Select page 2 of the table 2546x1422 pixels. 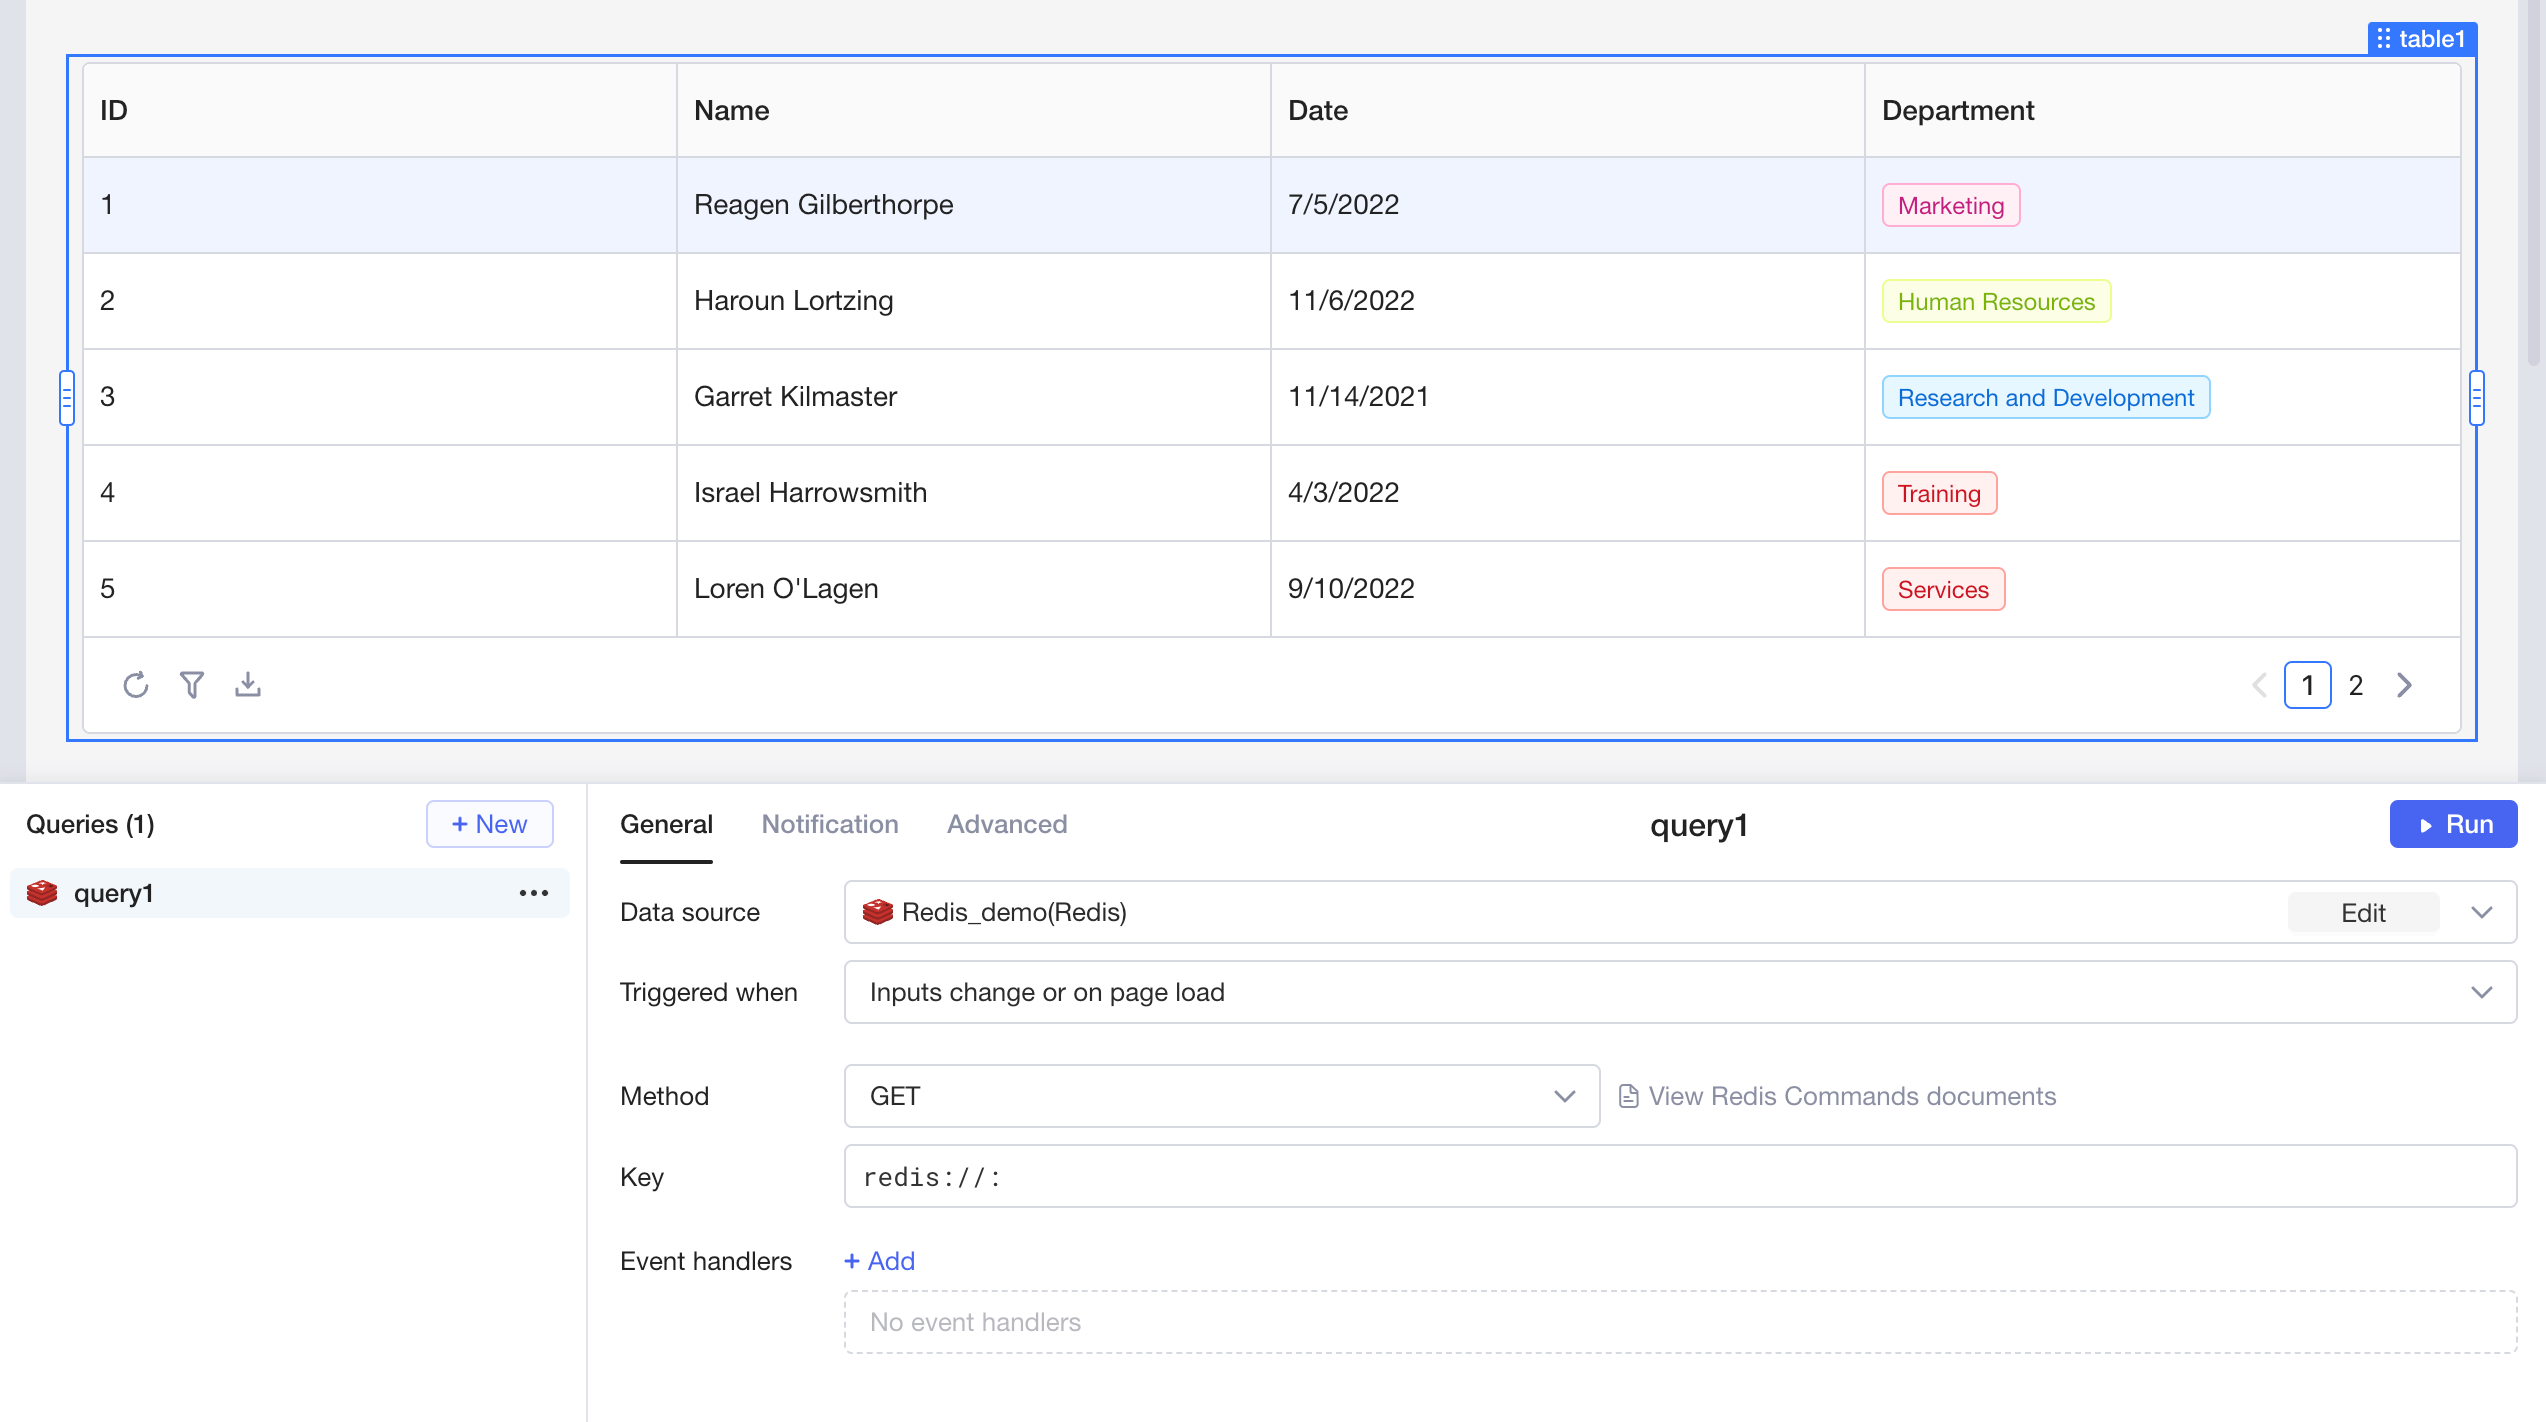coord(2355,685)
